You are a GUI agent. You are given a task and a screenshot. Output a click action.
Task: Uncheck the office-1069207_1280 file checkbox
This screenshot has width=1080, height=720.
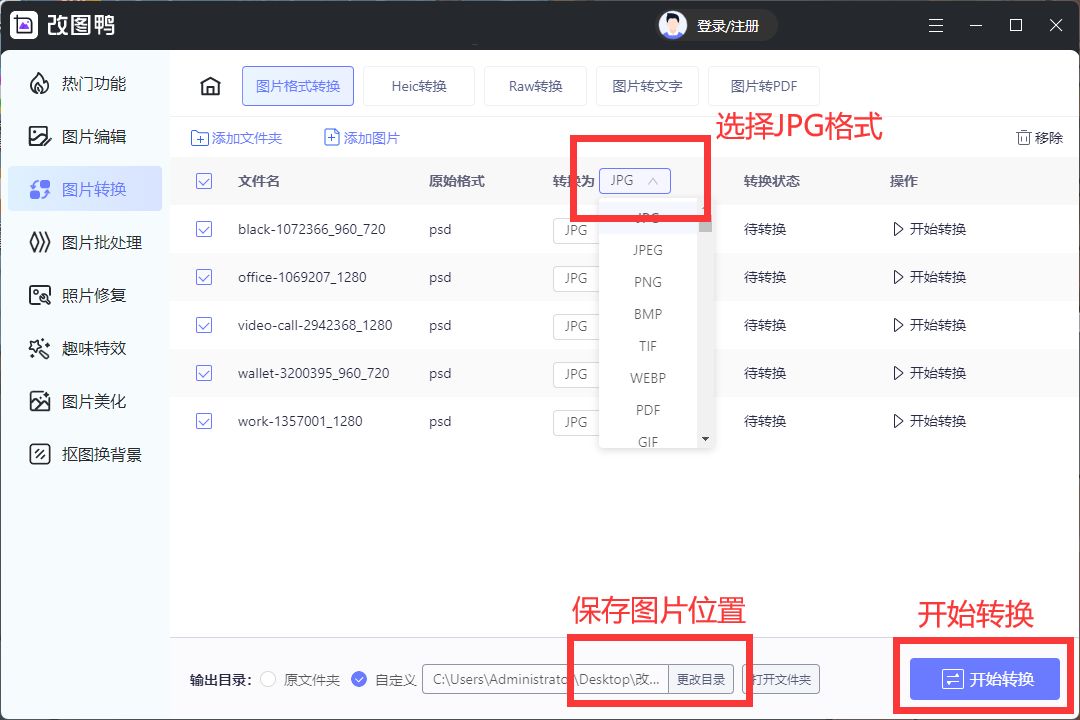[204, 277]
